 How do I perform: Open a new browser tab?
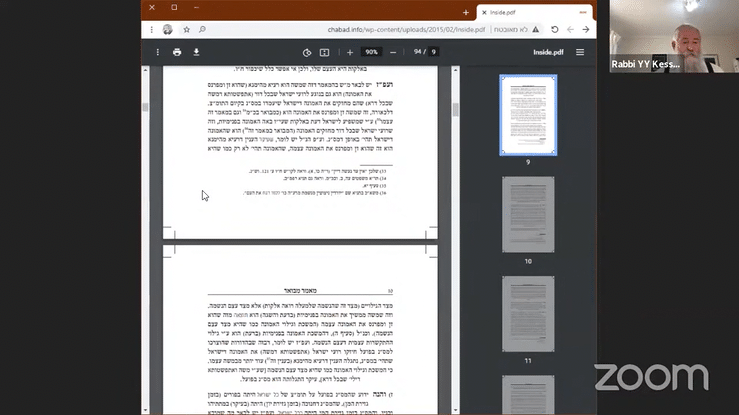coord(466,12)
